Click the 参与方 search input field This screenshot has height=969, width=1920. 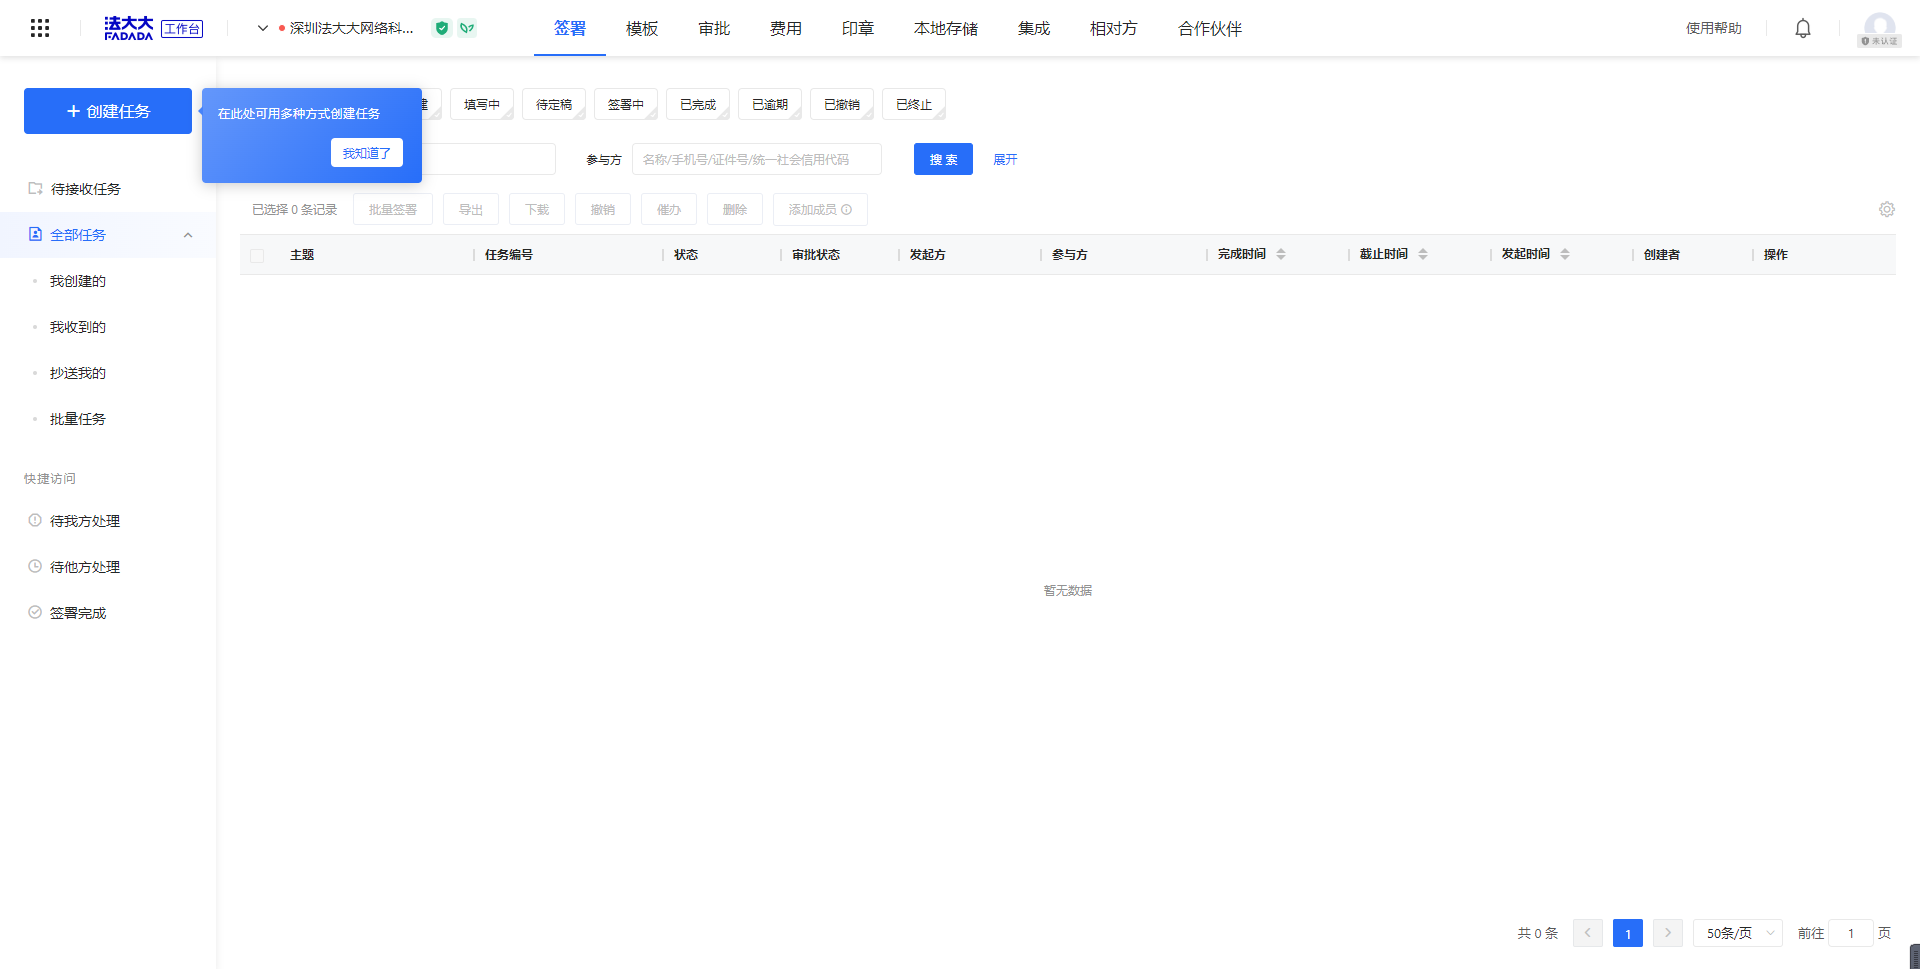click(x=756, y=159)
